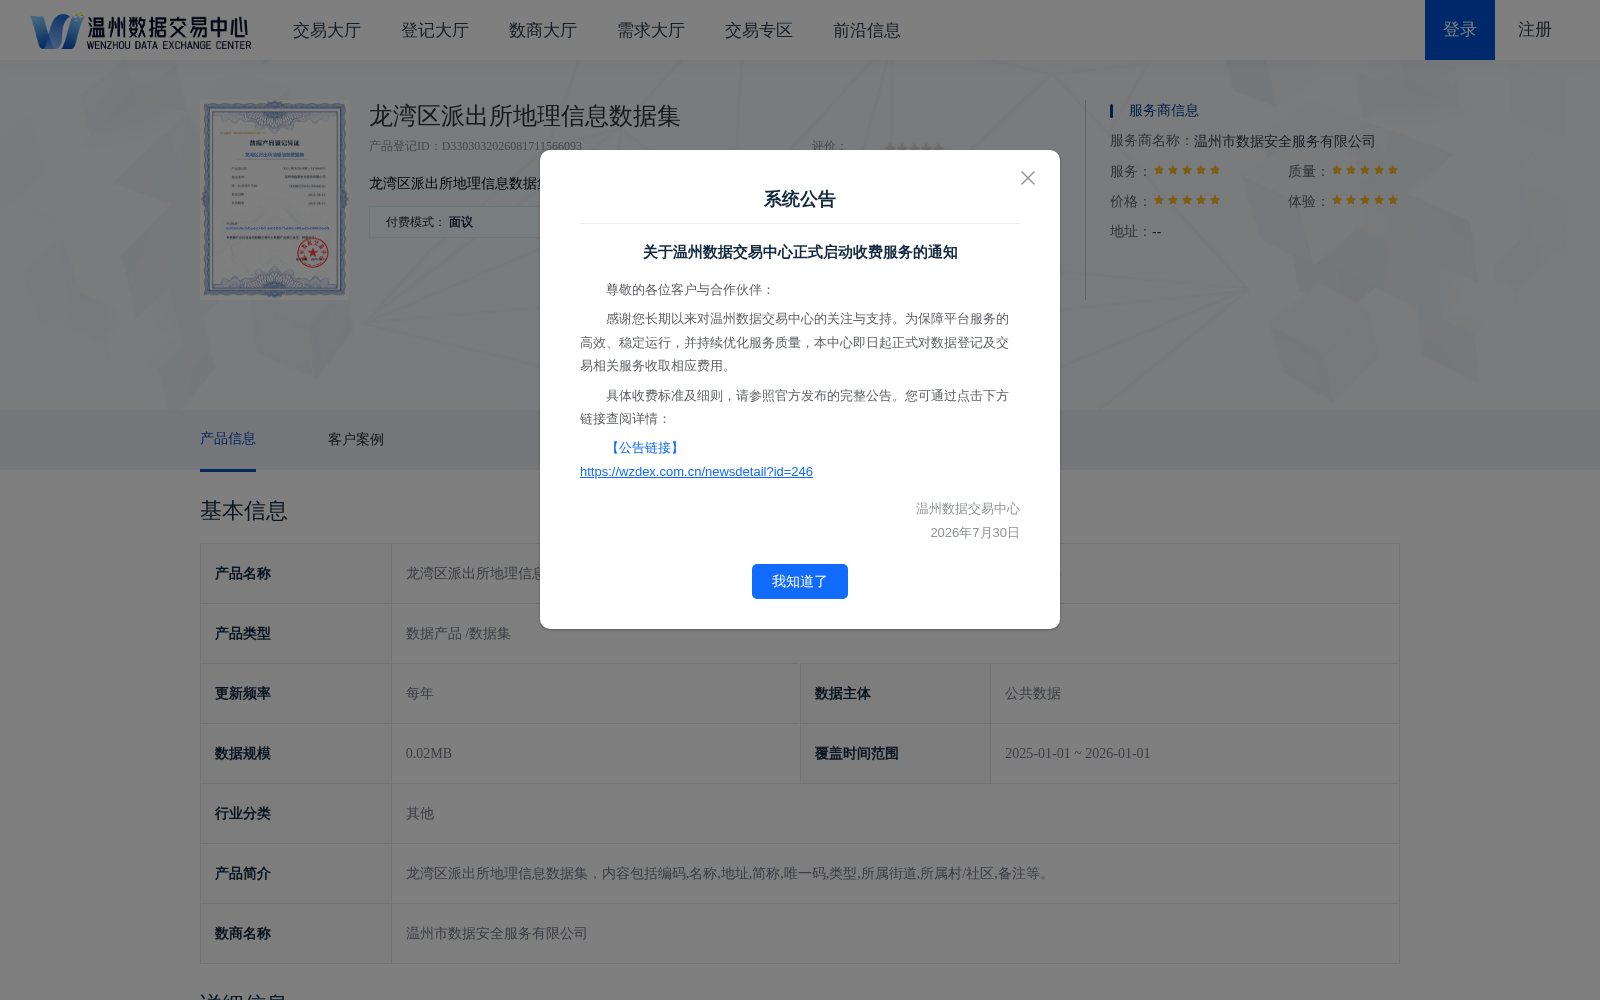This screenshot has width=1600, height=1000.
Task: Click the 注册 link
Action: pos(1535,30)
